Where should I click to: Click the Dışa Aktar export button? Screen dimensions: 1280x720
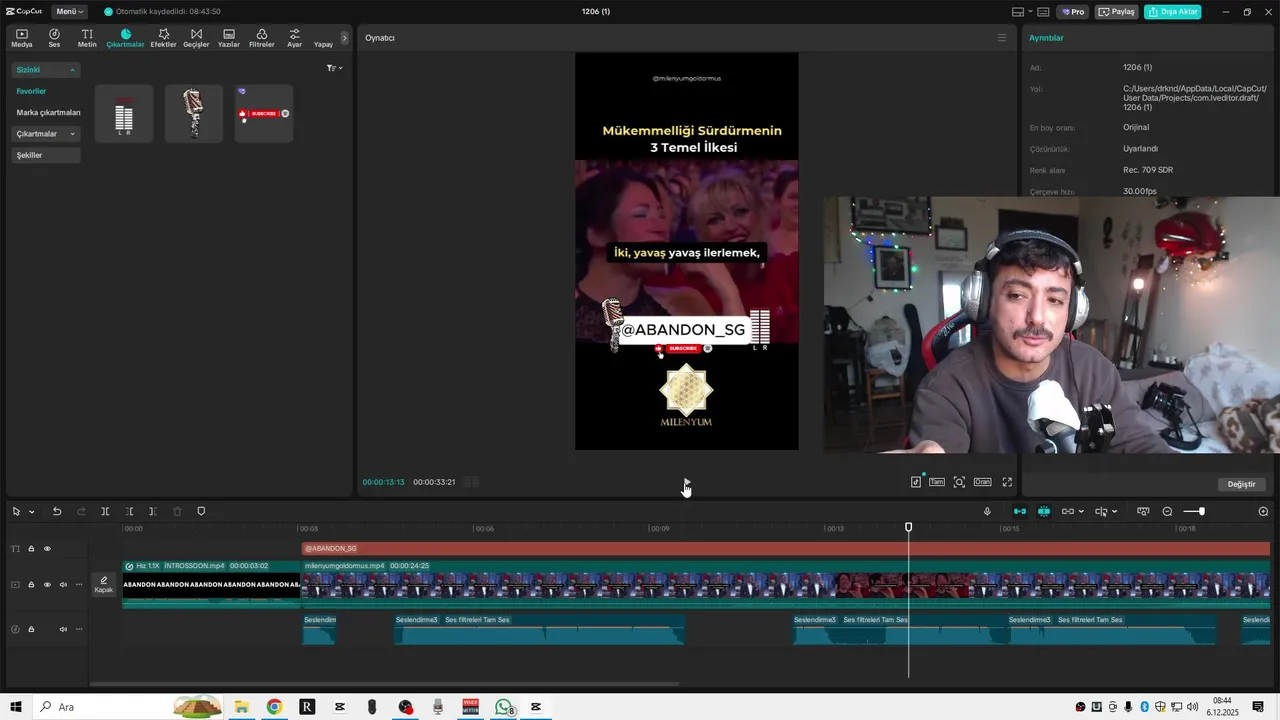1172,12
